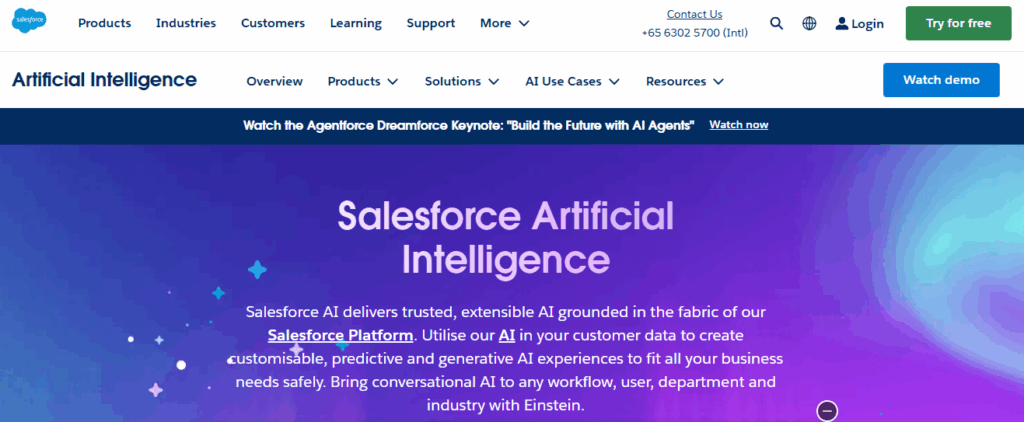1024x422 pixels.
Task: Go to the Customers menu item
Action: (x=272, y=23)
